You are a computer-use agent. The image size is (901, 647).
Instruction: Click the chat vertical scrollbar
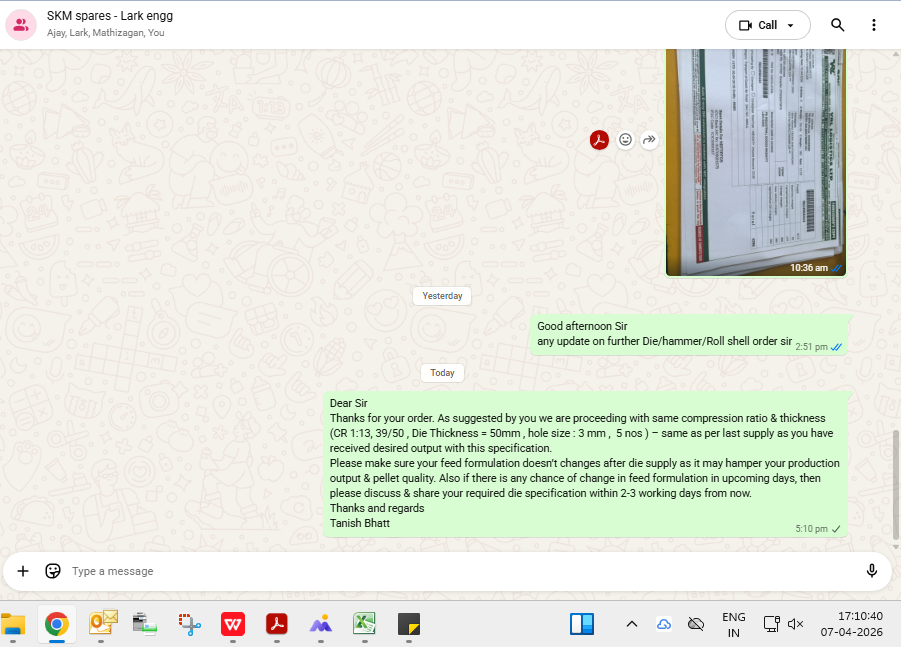(896, 480)
